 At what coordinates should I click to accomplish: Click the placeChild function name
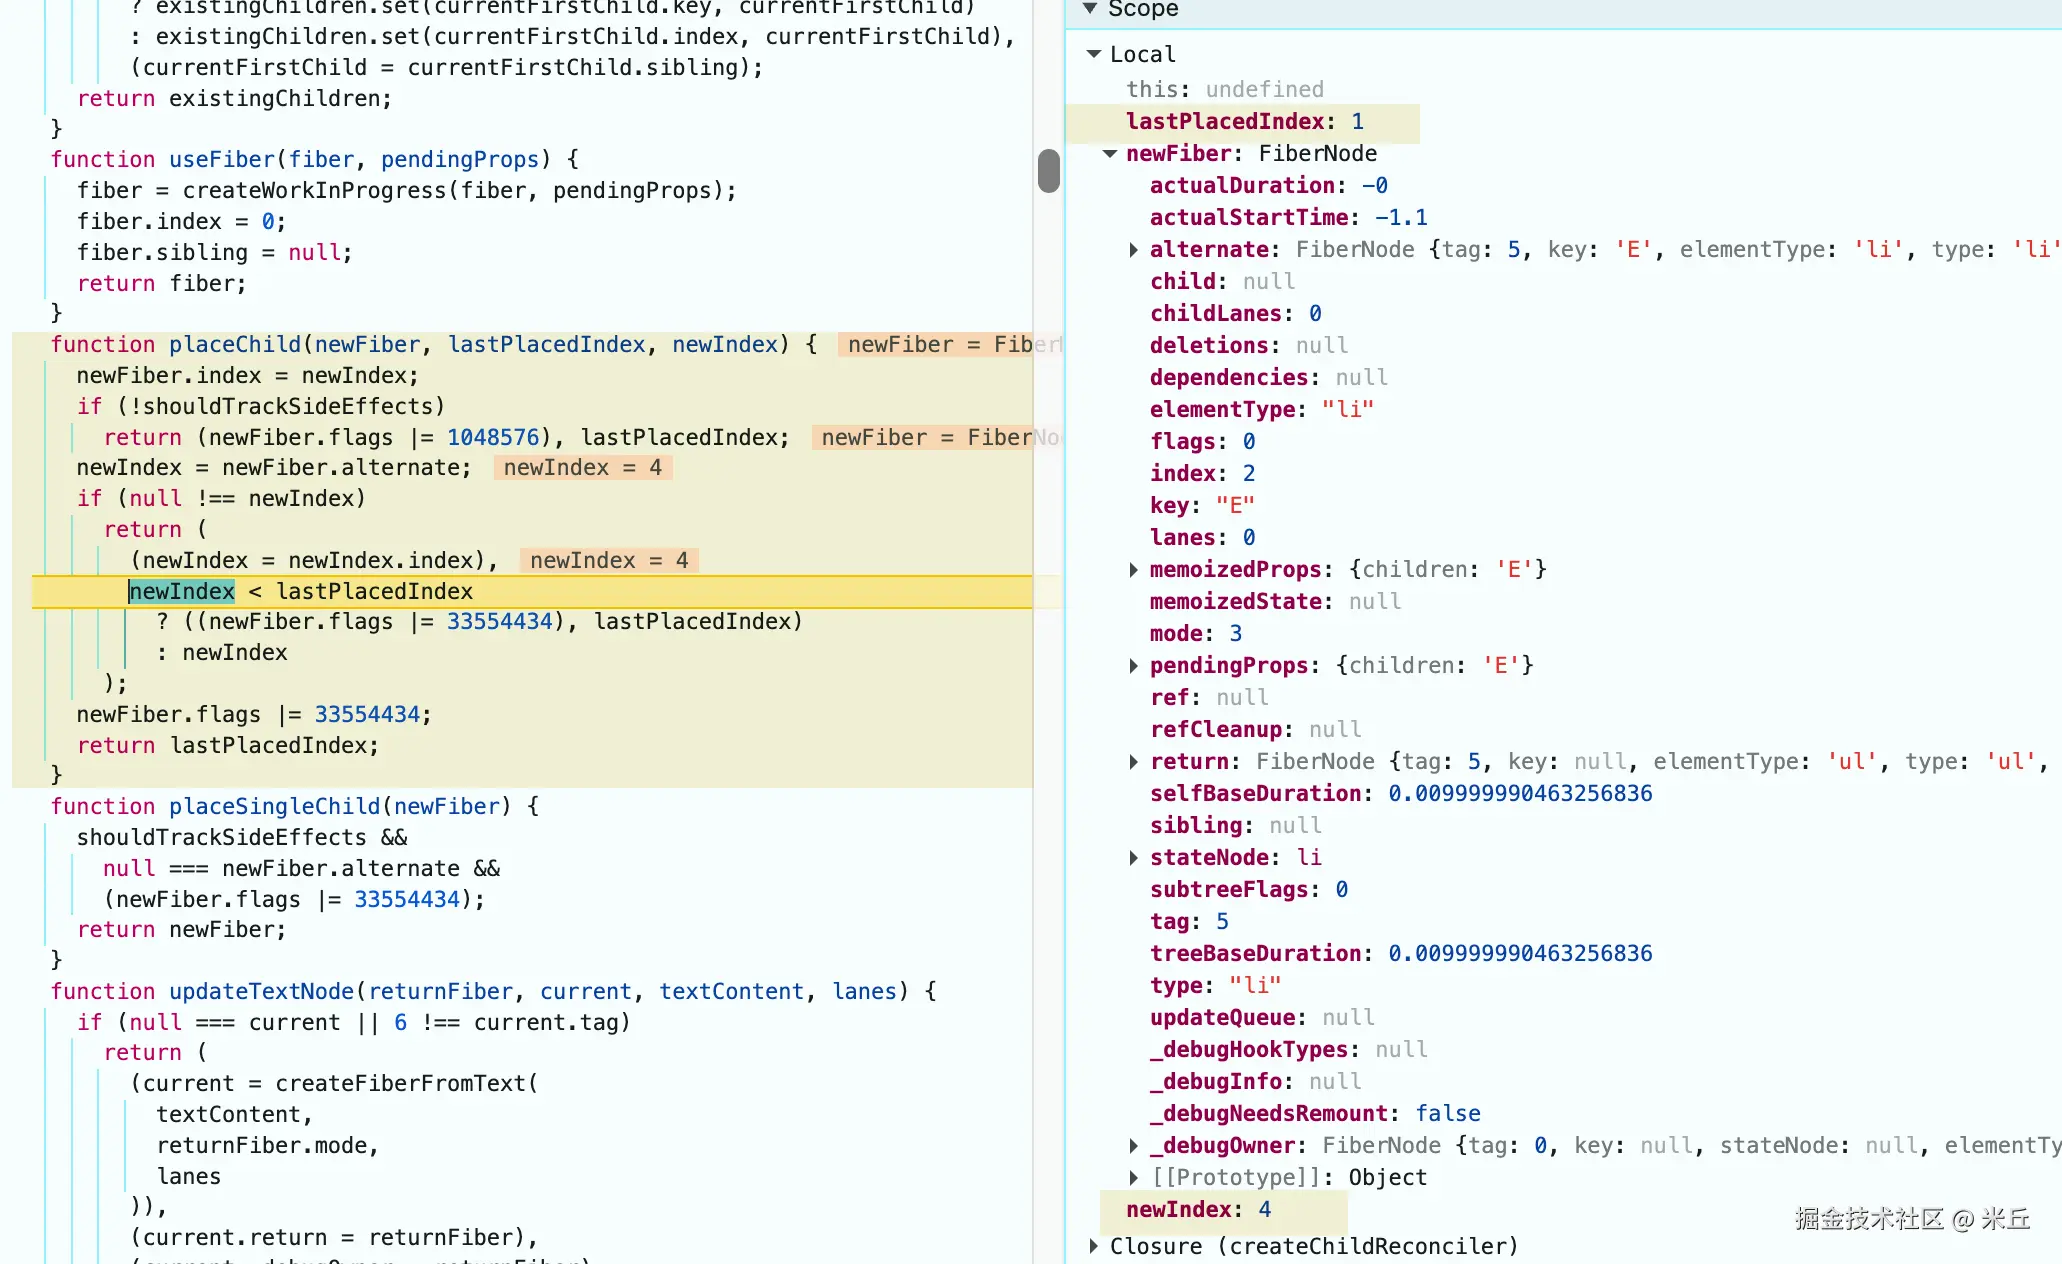click(235, 345)
